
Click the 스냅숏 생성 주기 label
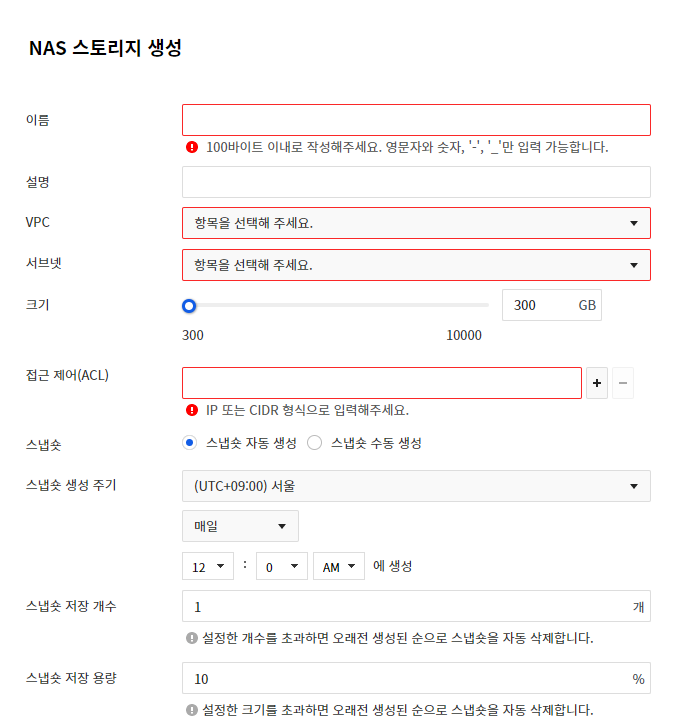71,485
